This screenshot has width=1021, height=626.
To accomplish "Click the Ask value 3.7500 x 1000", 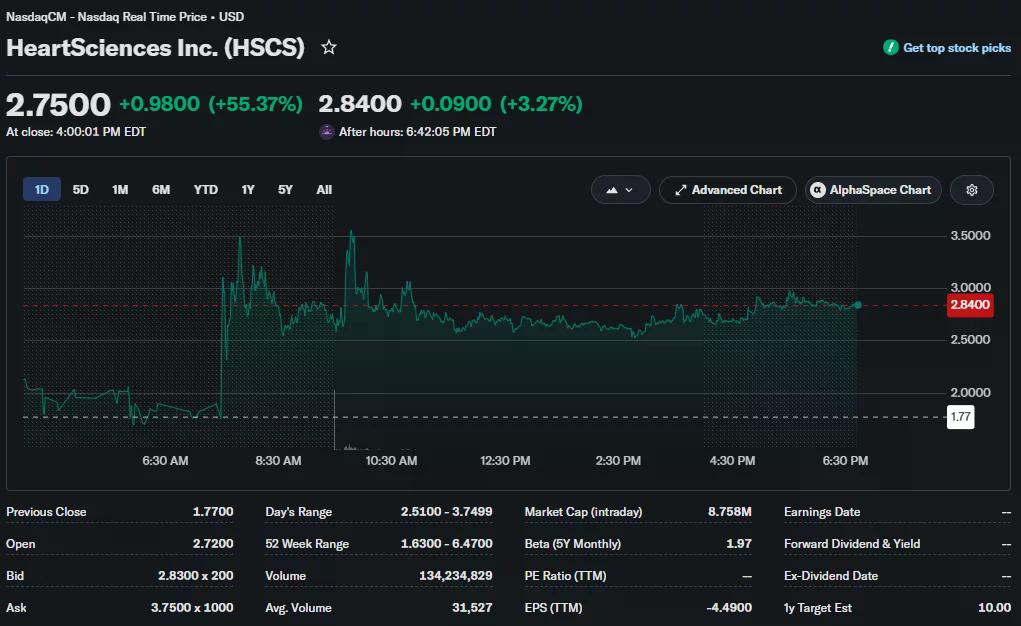I will [192, 608].
